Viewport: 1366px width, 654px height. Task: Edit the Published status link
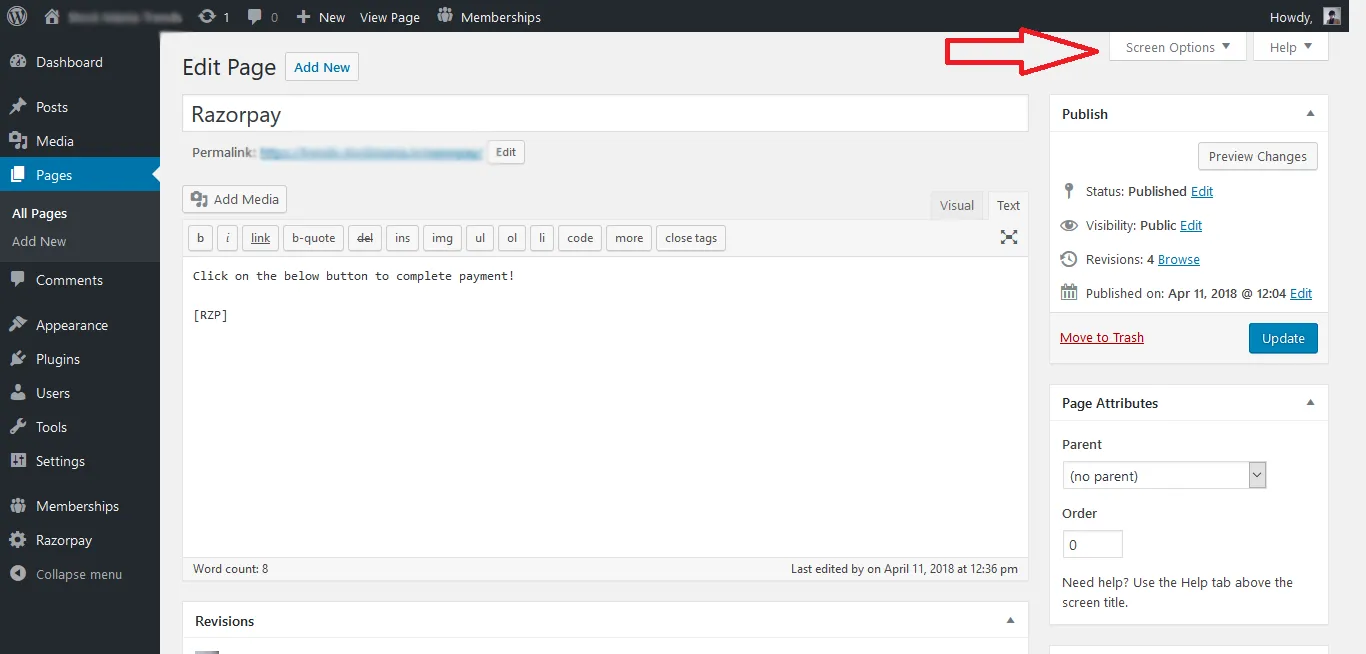pos(1202,191)
